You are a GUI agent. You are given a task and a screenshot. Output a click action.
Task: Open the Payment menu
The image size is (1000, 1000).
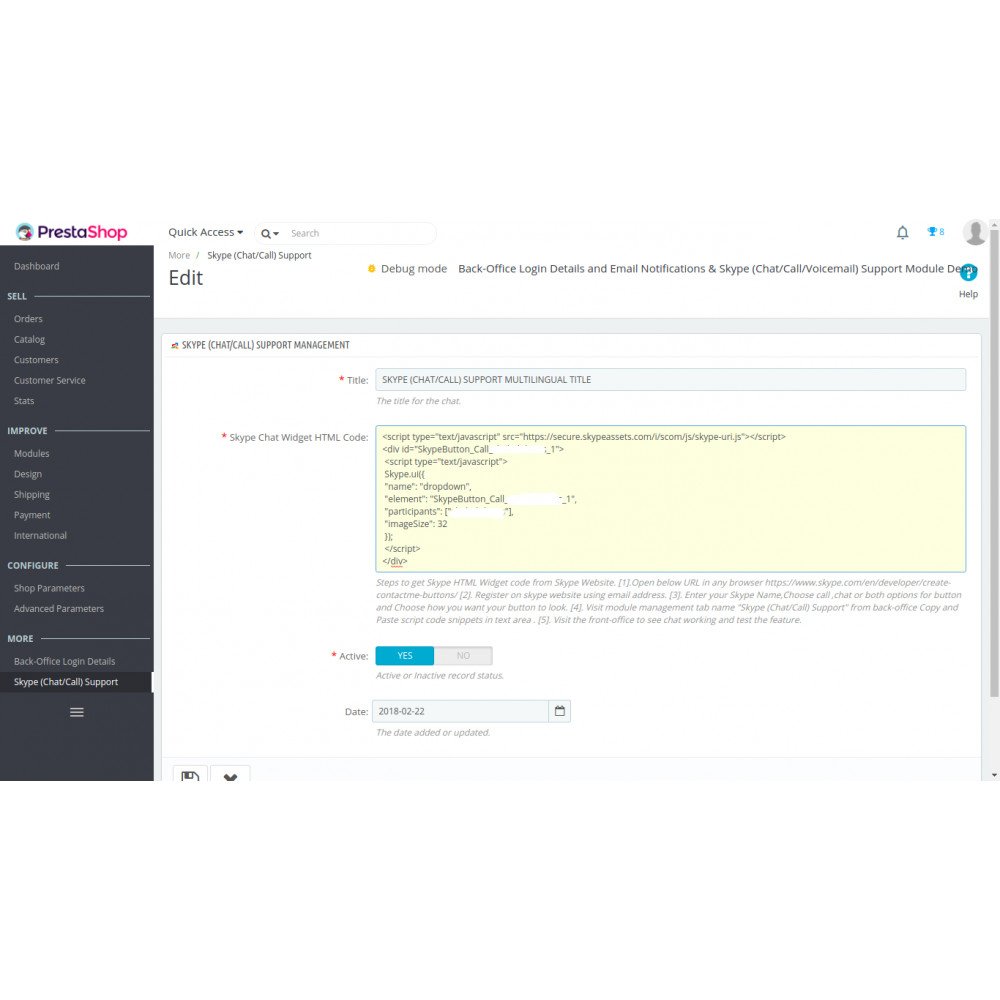[32, 515]
